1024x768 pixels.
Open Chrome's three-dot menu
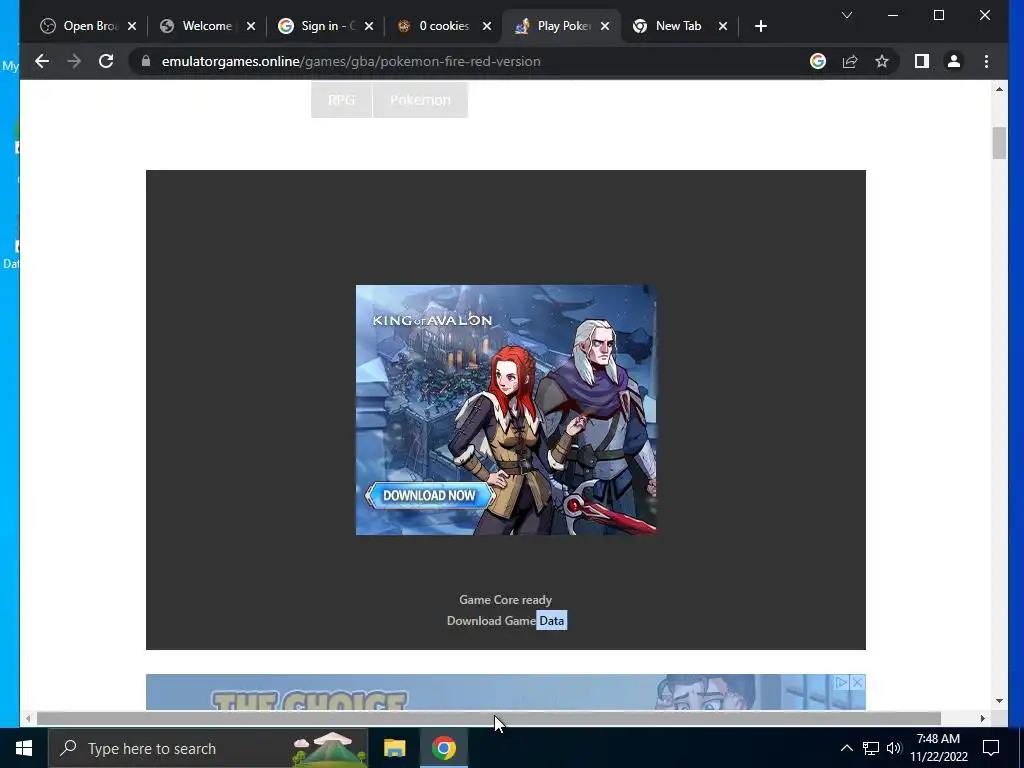tap(986, 61)
